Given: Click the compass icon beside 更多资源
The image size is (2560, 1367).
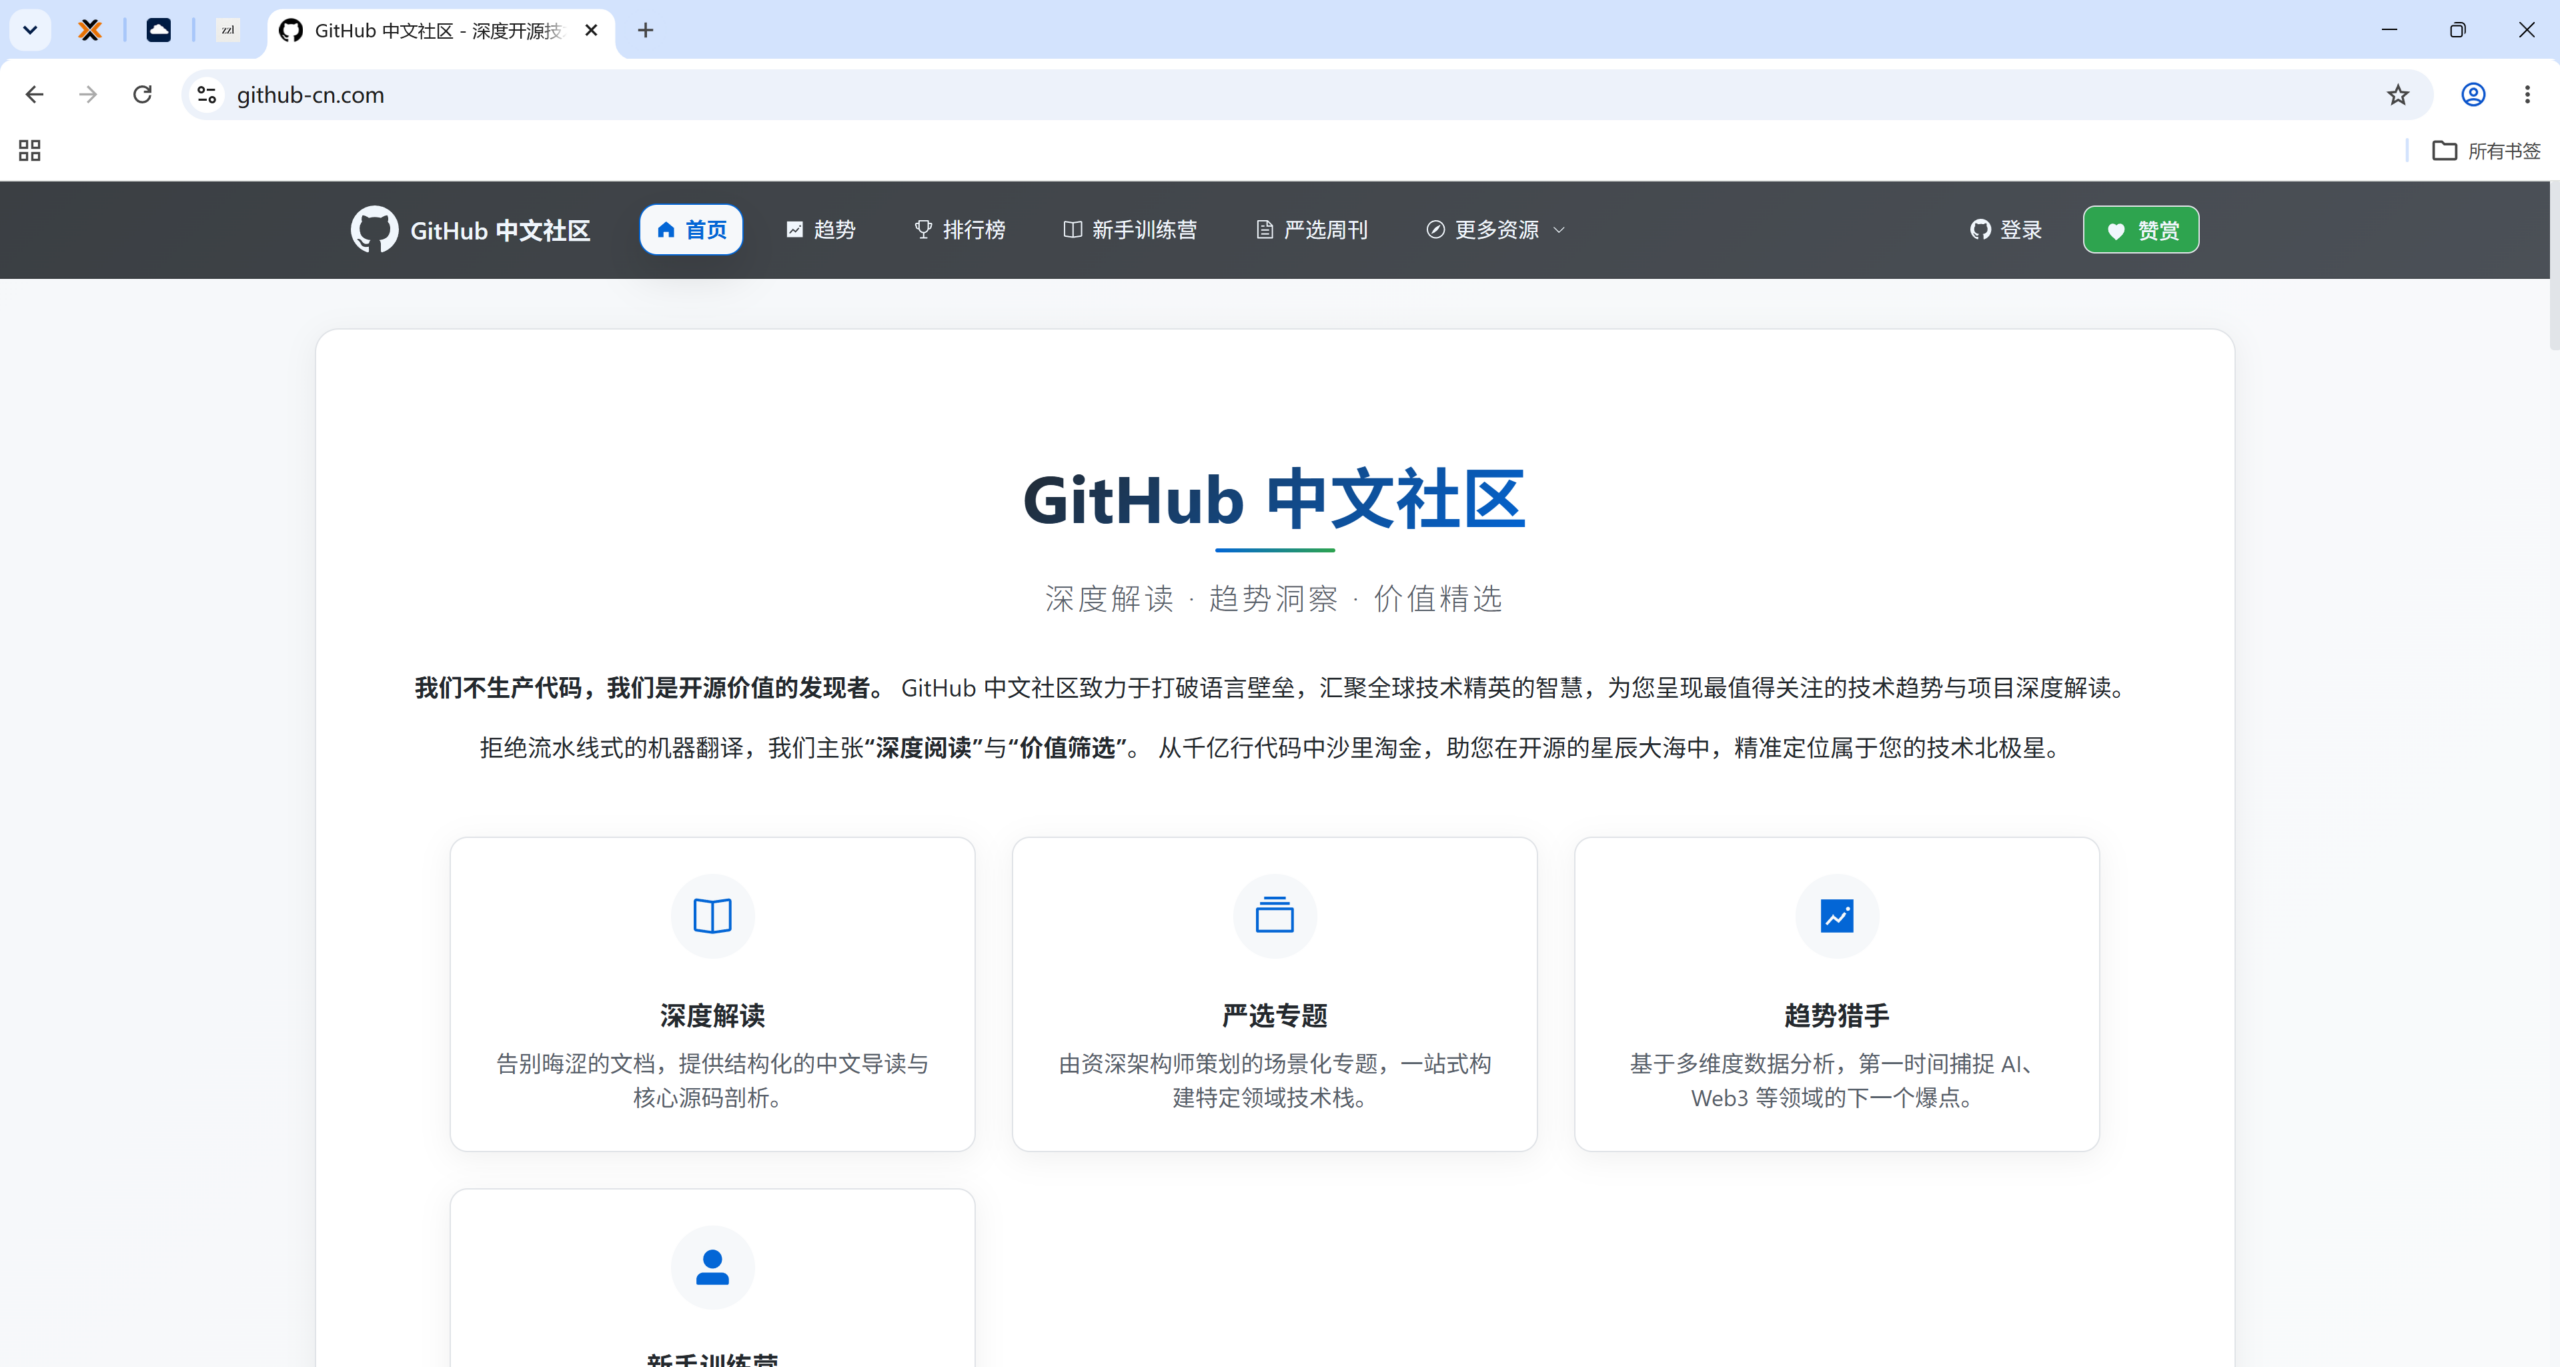Looking at the screenshot, I should [1436, 230].
